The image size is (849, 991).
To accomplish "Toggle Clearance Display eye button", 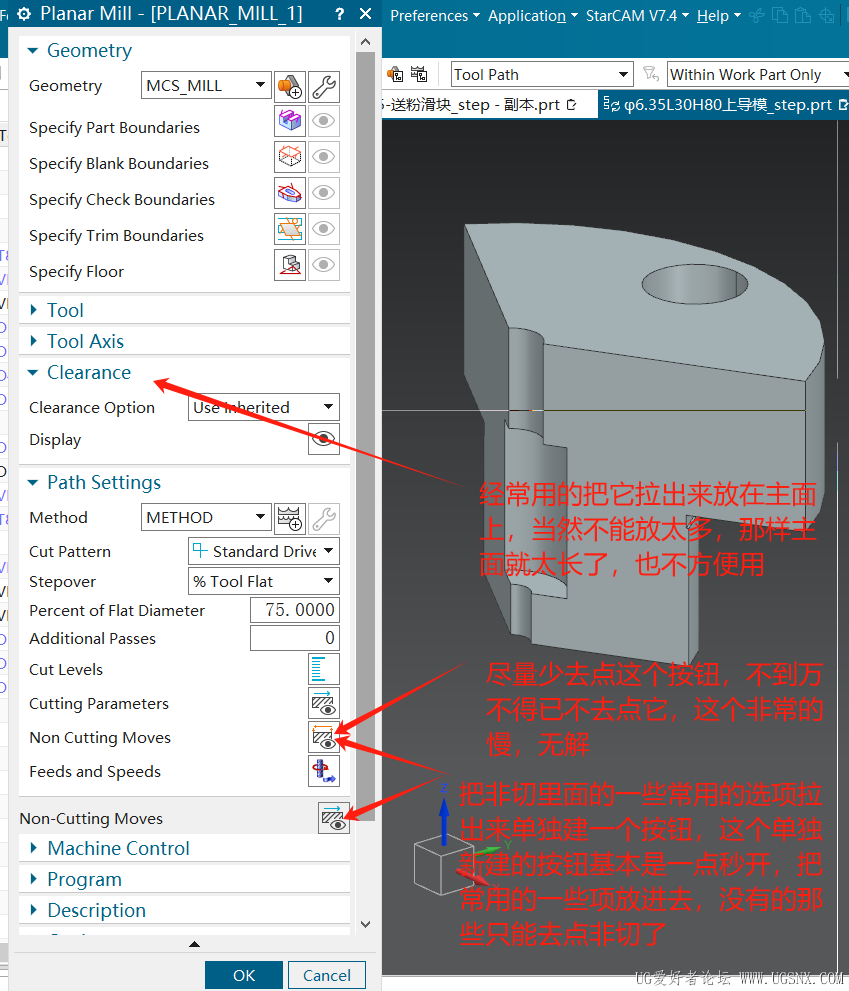I will point(324,439).
